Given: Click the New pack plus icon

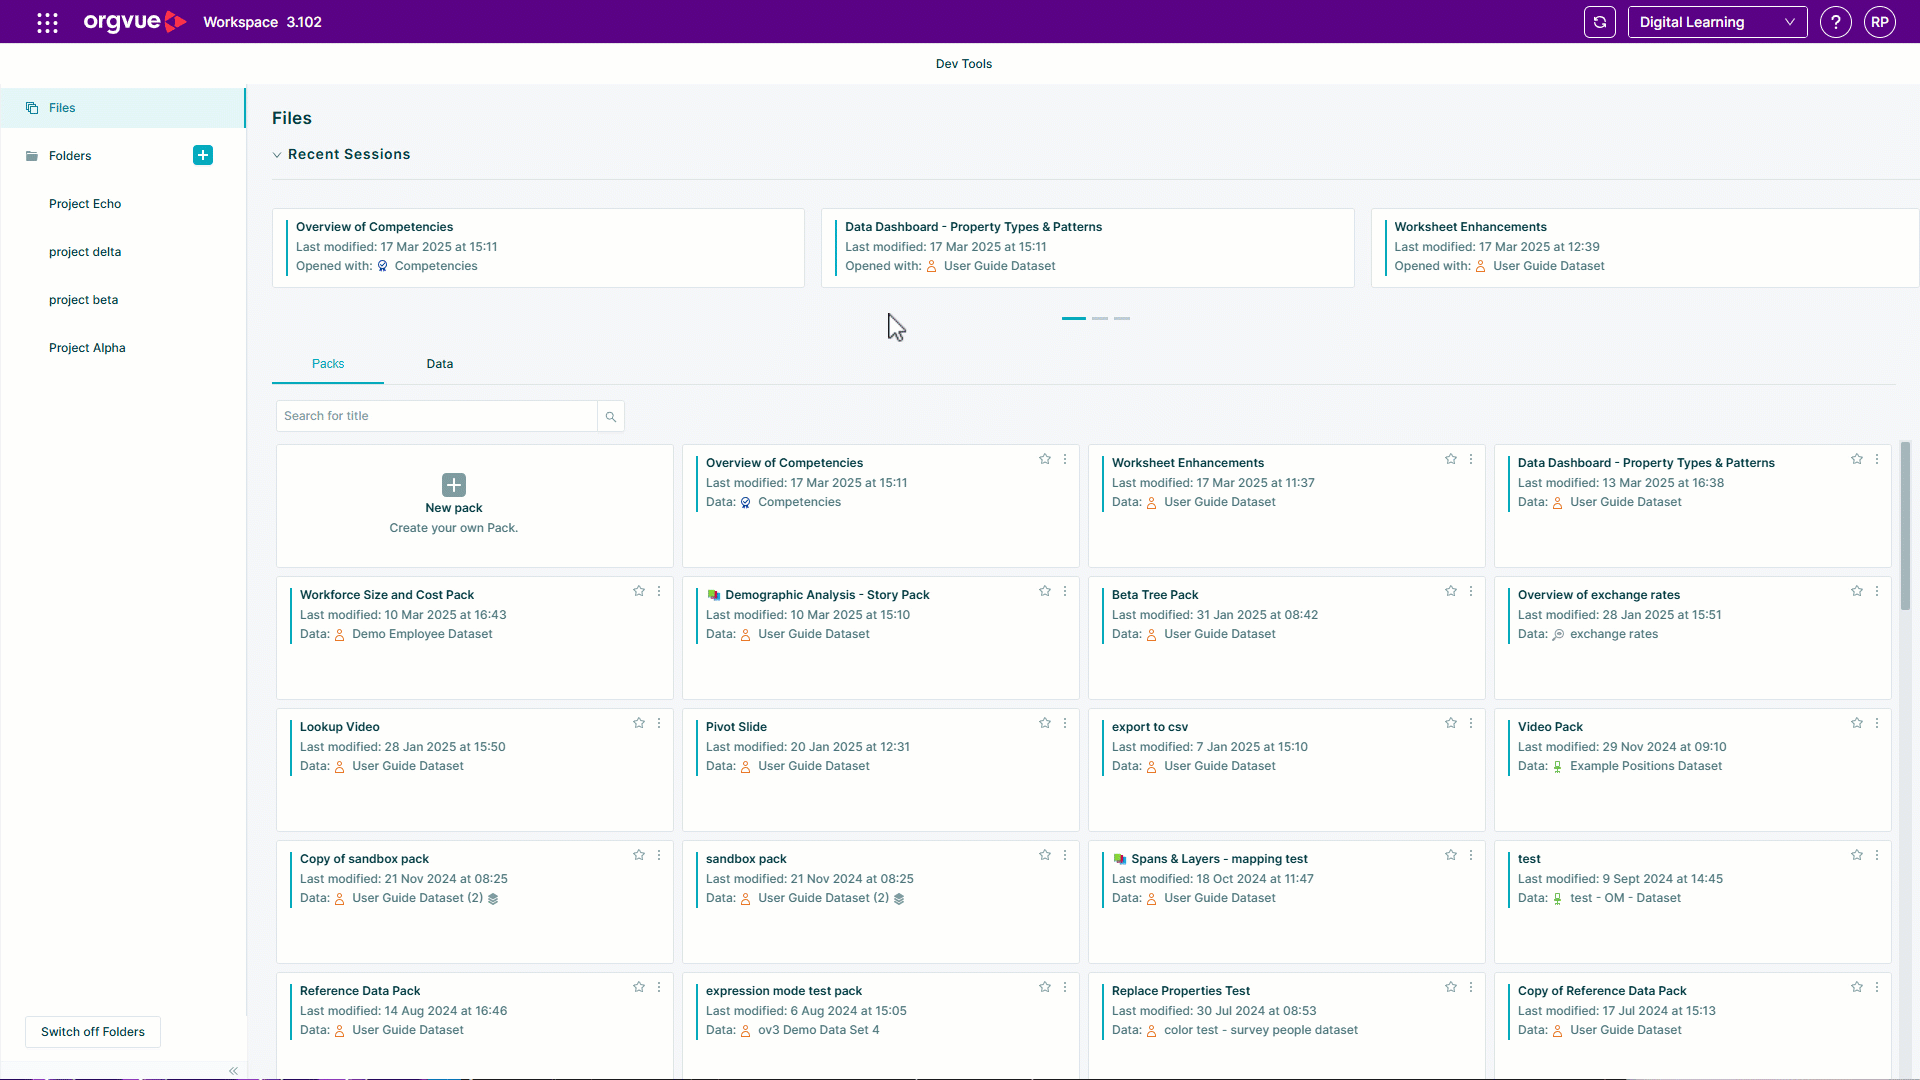Looking at the screenshot, I should 454,484.
